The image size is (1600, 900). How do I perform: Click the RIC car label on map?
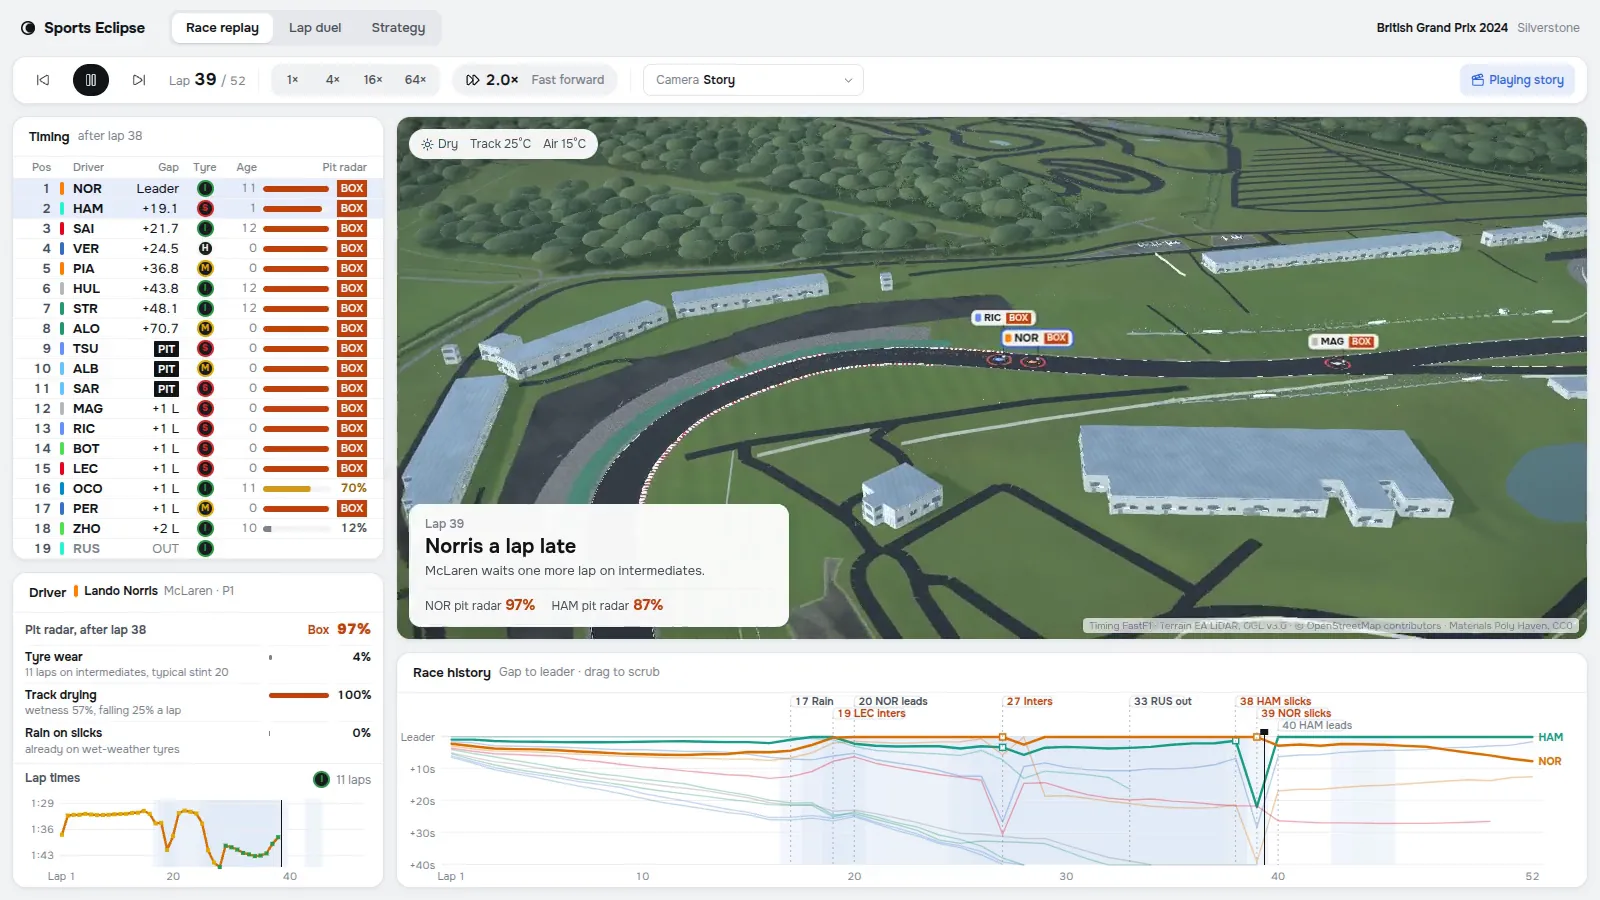1003,318
